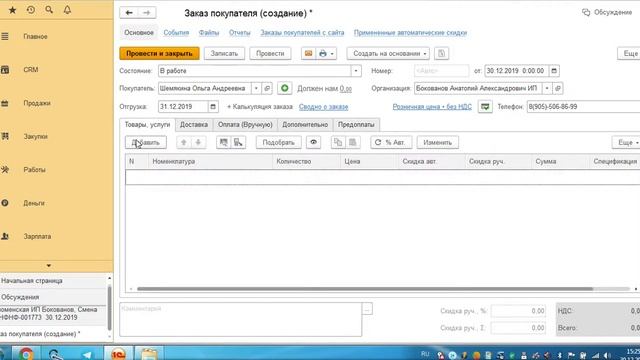Viewport: 640px width, 360px height.
Task: Click the printer icon
Action: point(323,53)
